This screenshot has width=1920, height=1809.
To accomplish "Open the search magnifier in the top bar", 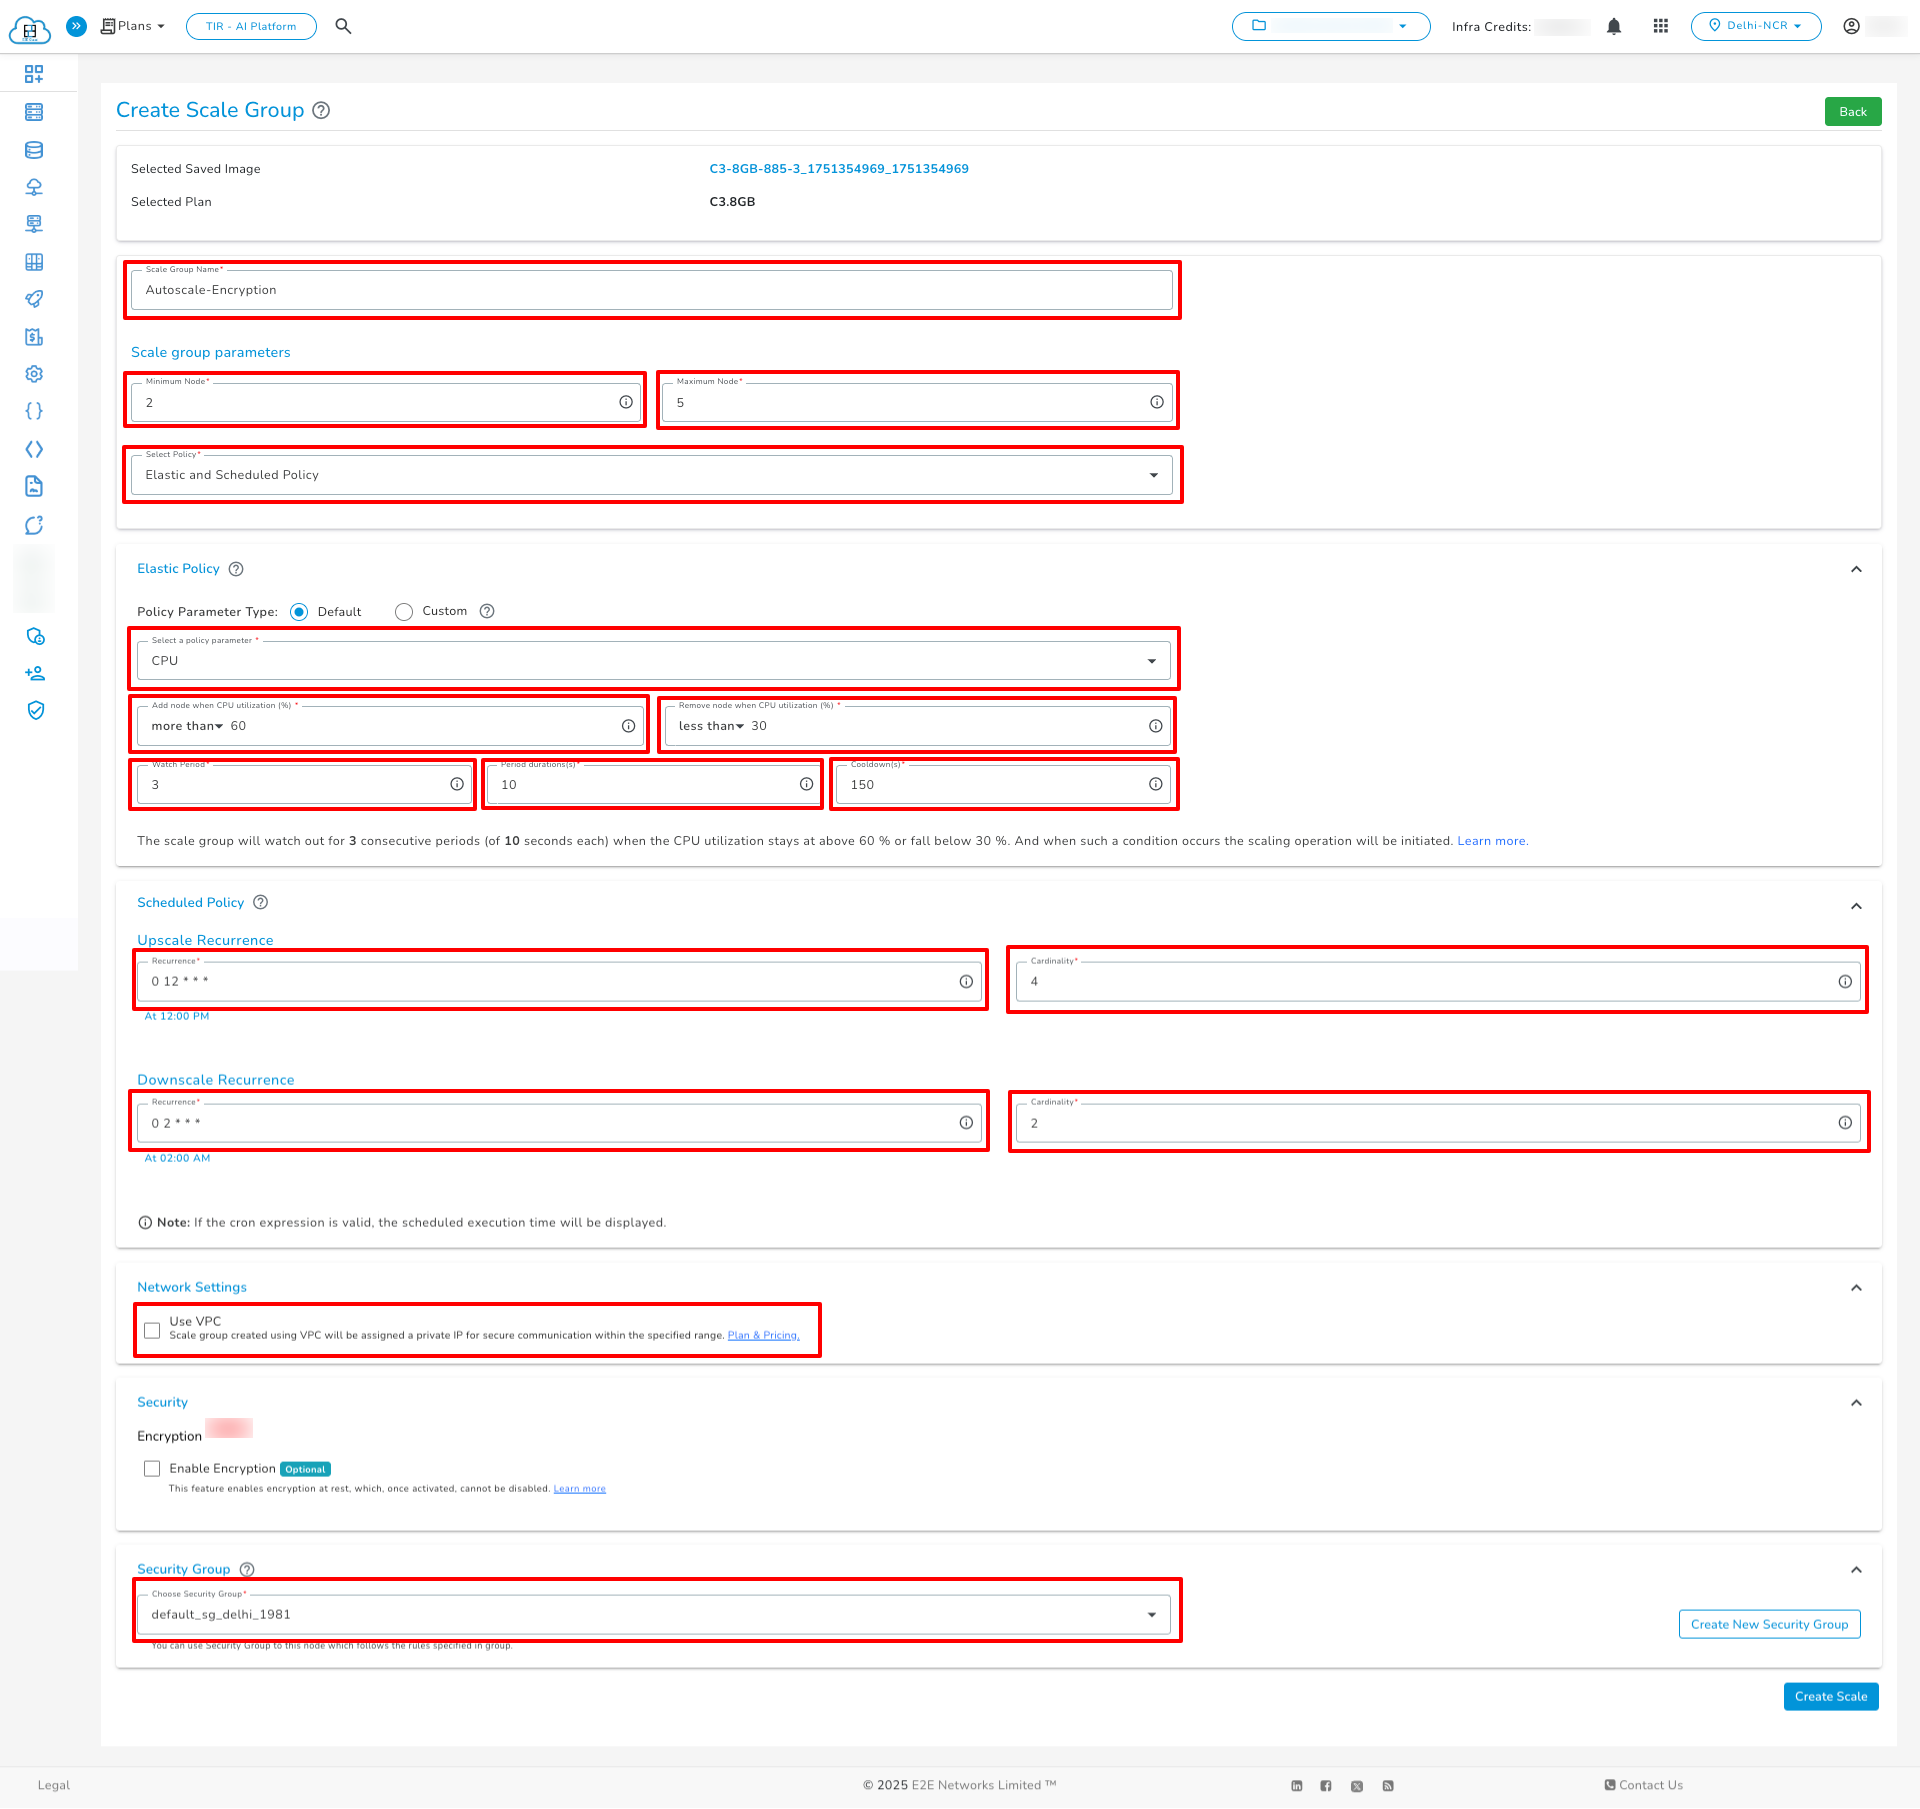I will click(343, 26).
